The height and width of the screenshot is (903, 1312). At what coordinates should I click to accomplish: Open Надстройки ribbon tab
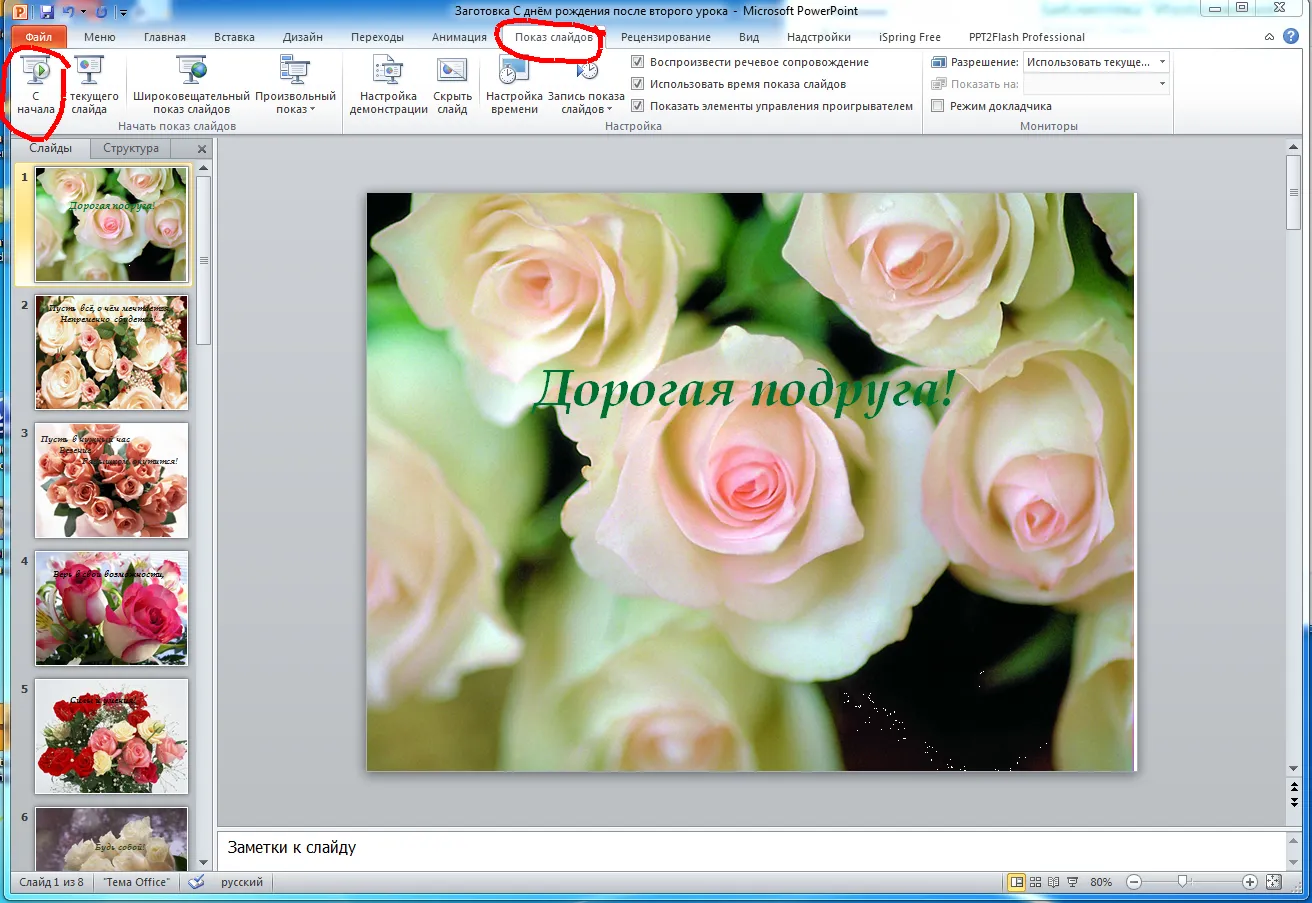818,37
